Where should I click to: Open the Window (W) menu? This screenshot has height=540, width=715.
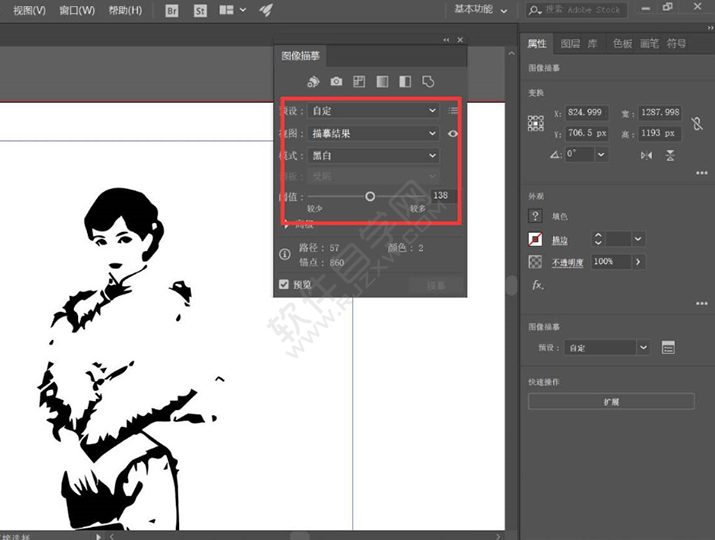click(x=77, y=10)
